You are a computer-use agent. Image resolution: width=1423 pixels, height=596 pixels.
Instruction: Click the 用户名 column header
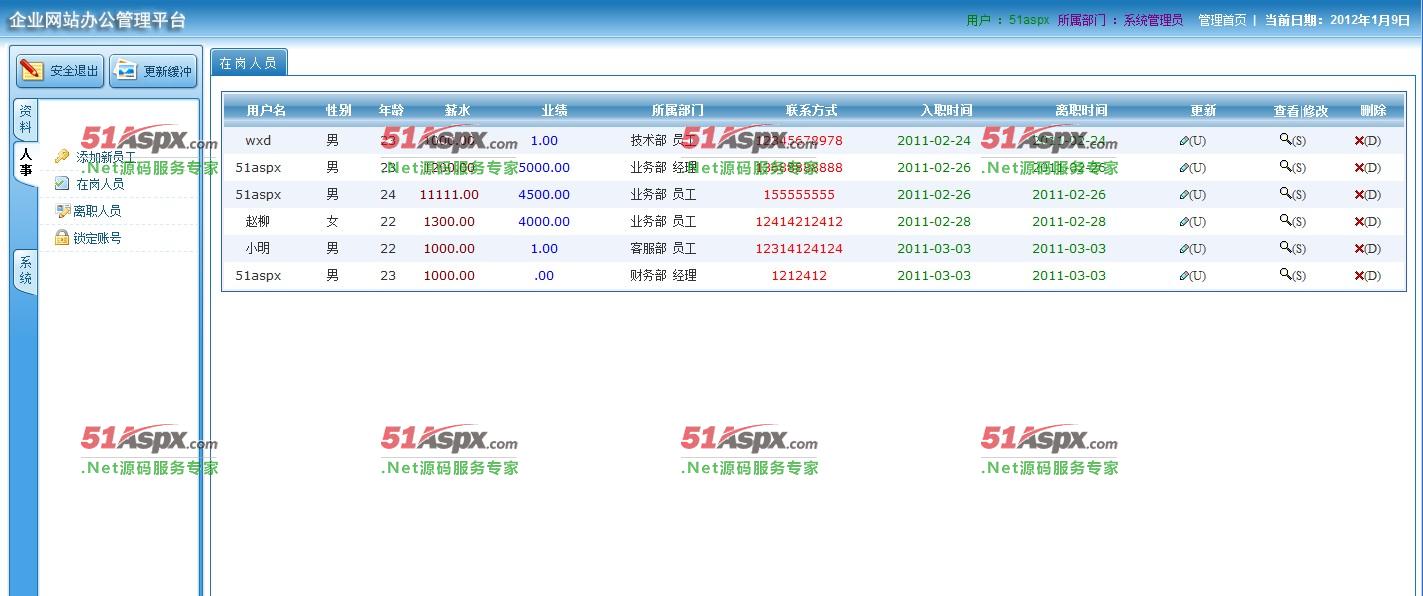point(266,111)
